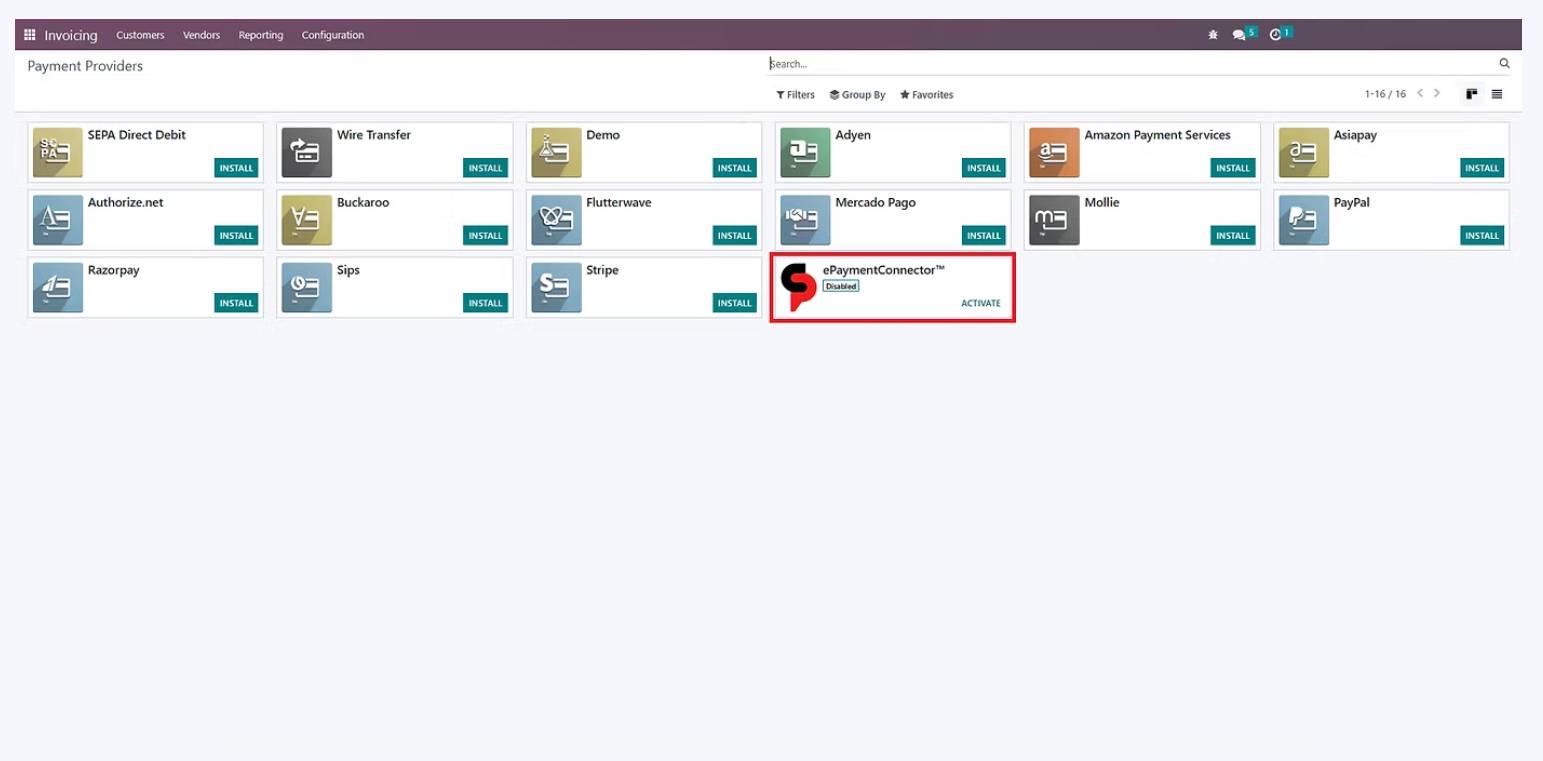1543x761 pixels.
Task: Click the Asiapay provider logo
Action: tap(1303, 152)
